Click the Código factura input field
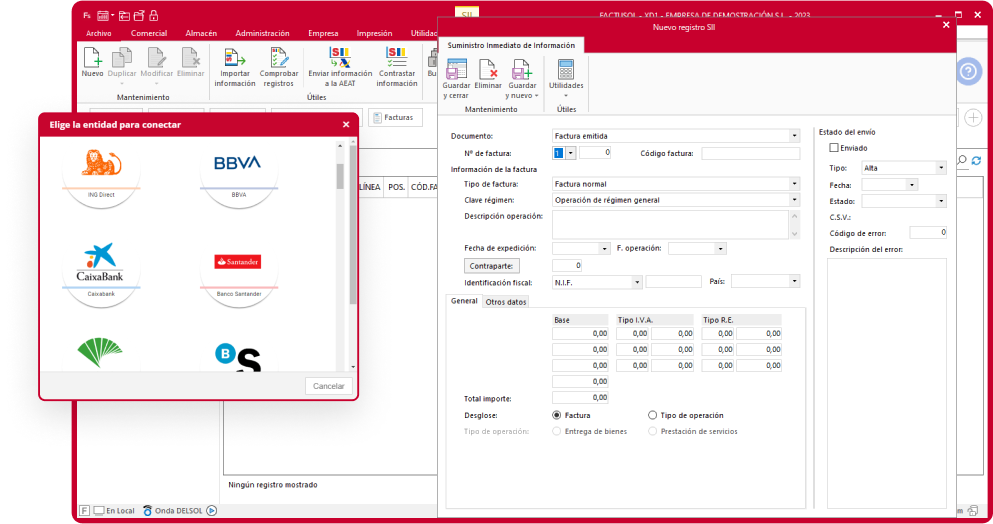This screenshot has width=993, height=524. (750, 153)
